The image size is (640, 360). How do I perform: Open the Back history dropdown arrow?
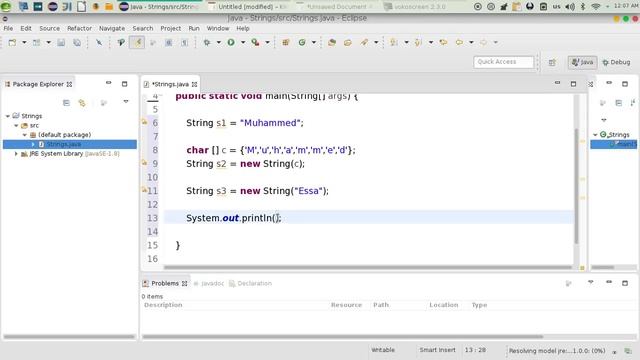(471, 42)
